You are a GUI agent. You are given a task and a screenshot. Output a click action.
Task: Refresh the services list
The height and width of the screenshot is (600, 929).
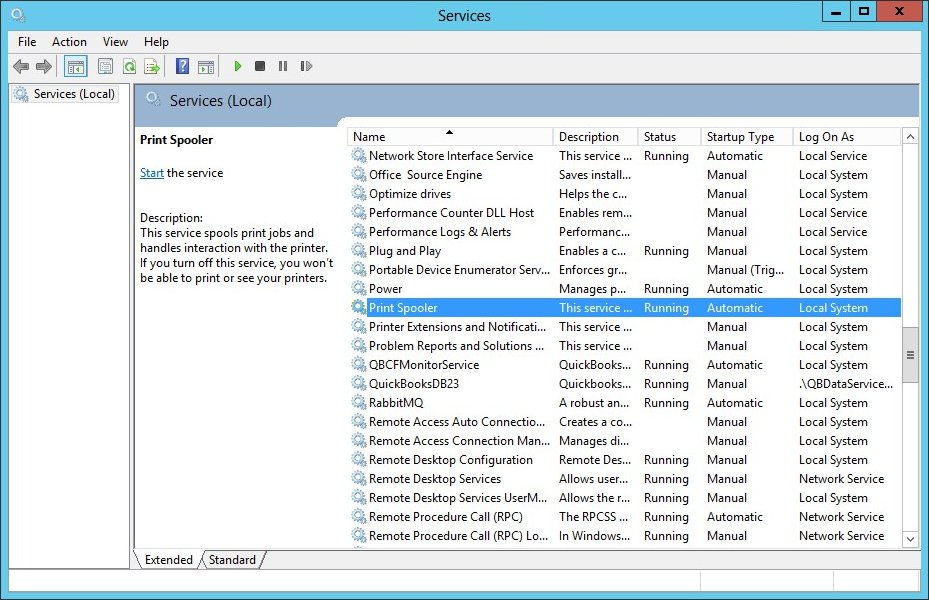click(129, 66)
